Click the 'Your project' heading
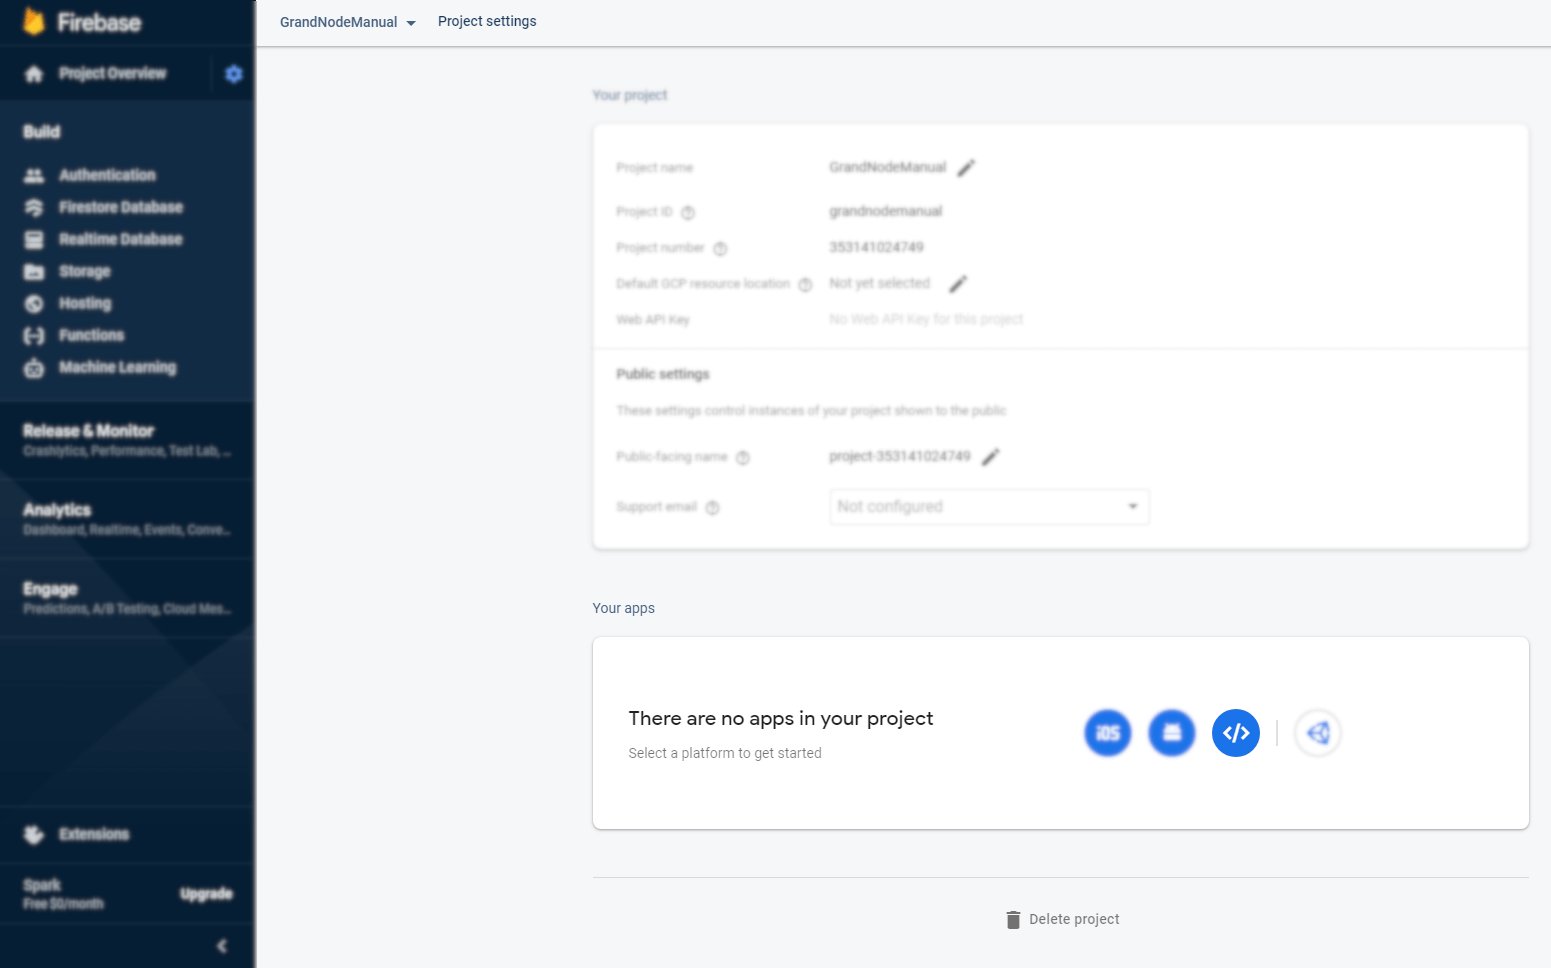The image size is (1551, 968). pos(630,95)
